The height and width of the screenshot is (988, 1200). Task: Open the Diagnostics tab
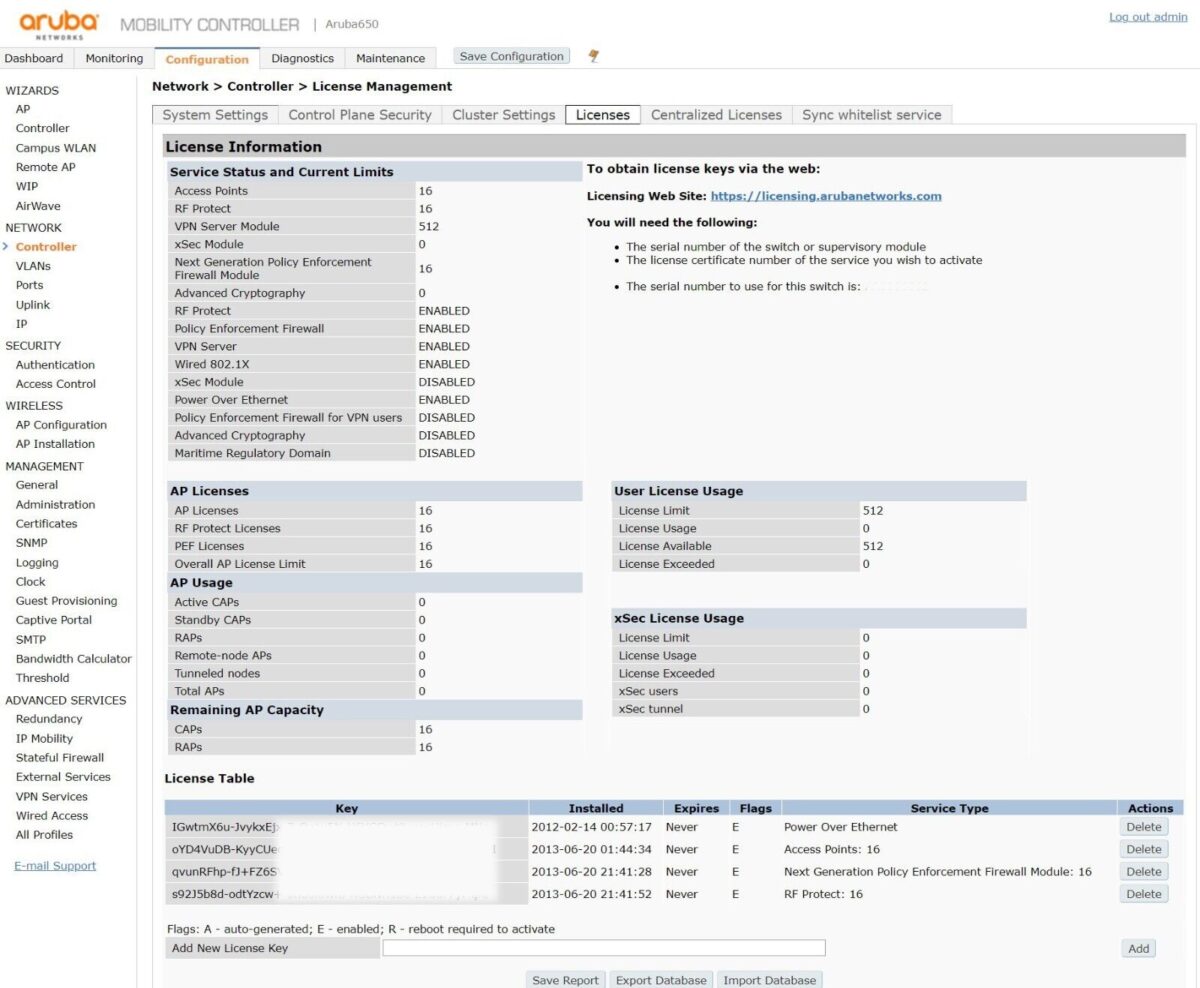302,58
